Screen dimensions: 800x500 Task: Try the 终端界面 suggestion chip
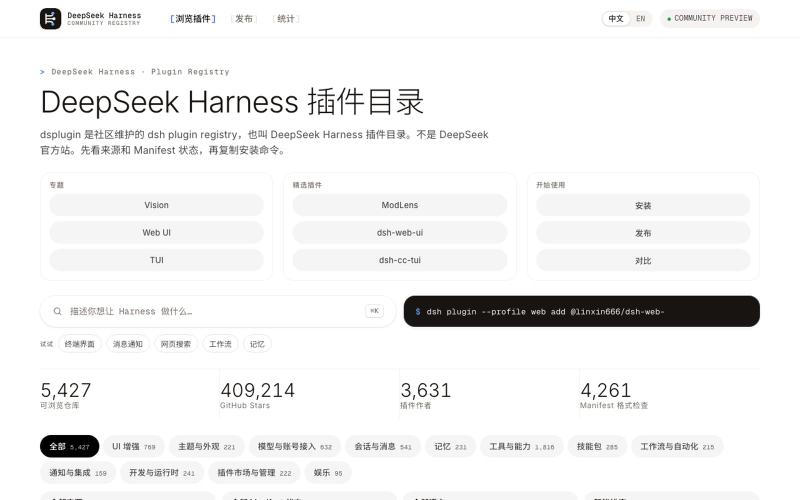tap(80, 344)
